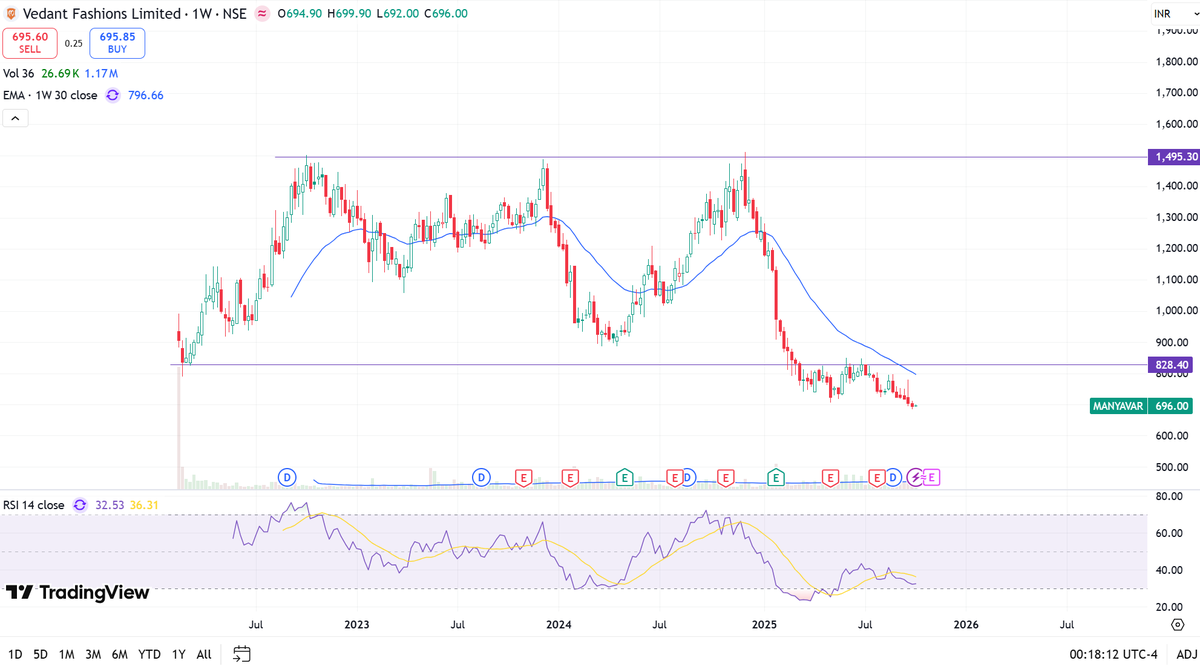Image resolution: width=1200 pixels, height=672 pixels.
Task: Reload RSI 14 via its refresh icon
Action: (x=80, y=505)
